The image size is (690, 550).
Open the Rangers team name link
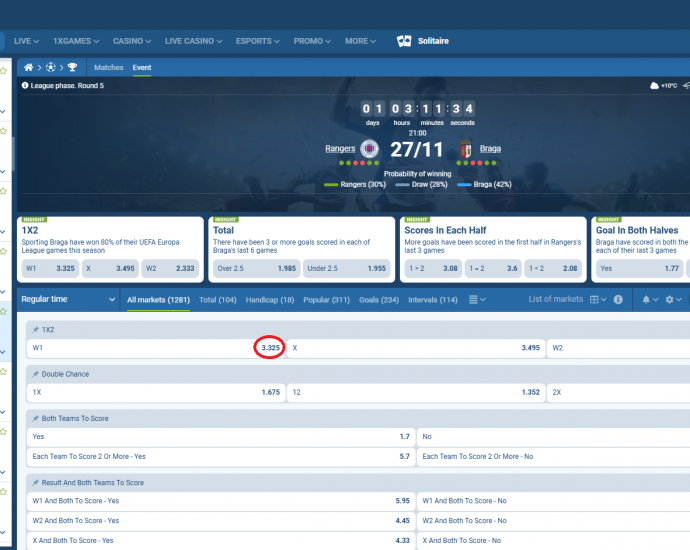pyautogui.click(x=340, y=149)
